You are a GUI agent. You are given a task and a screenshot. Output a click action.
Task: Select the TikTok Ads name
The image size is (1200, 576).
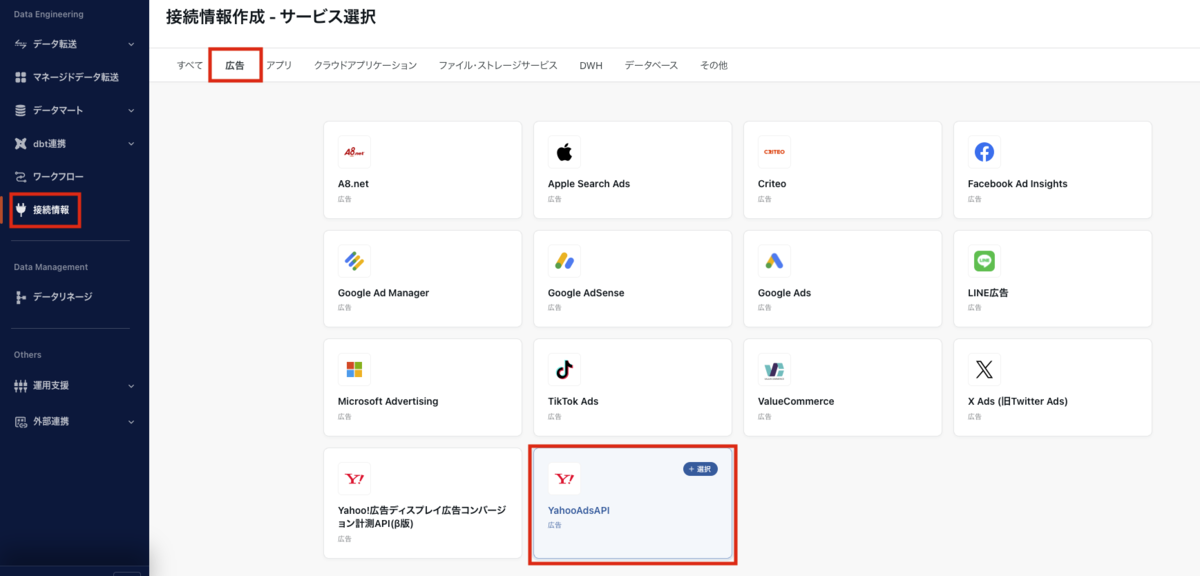pyautogui.click(x=573, y=402)
